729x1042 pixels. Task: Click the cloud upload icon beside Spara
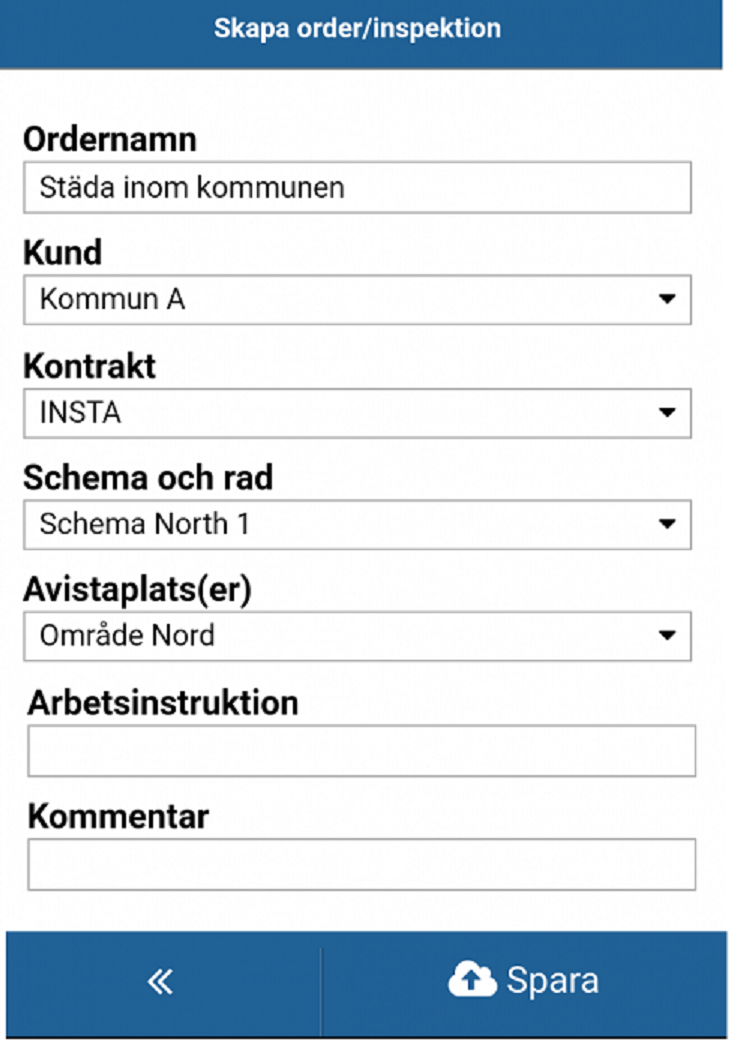[472, 980]
